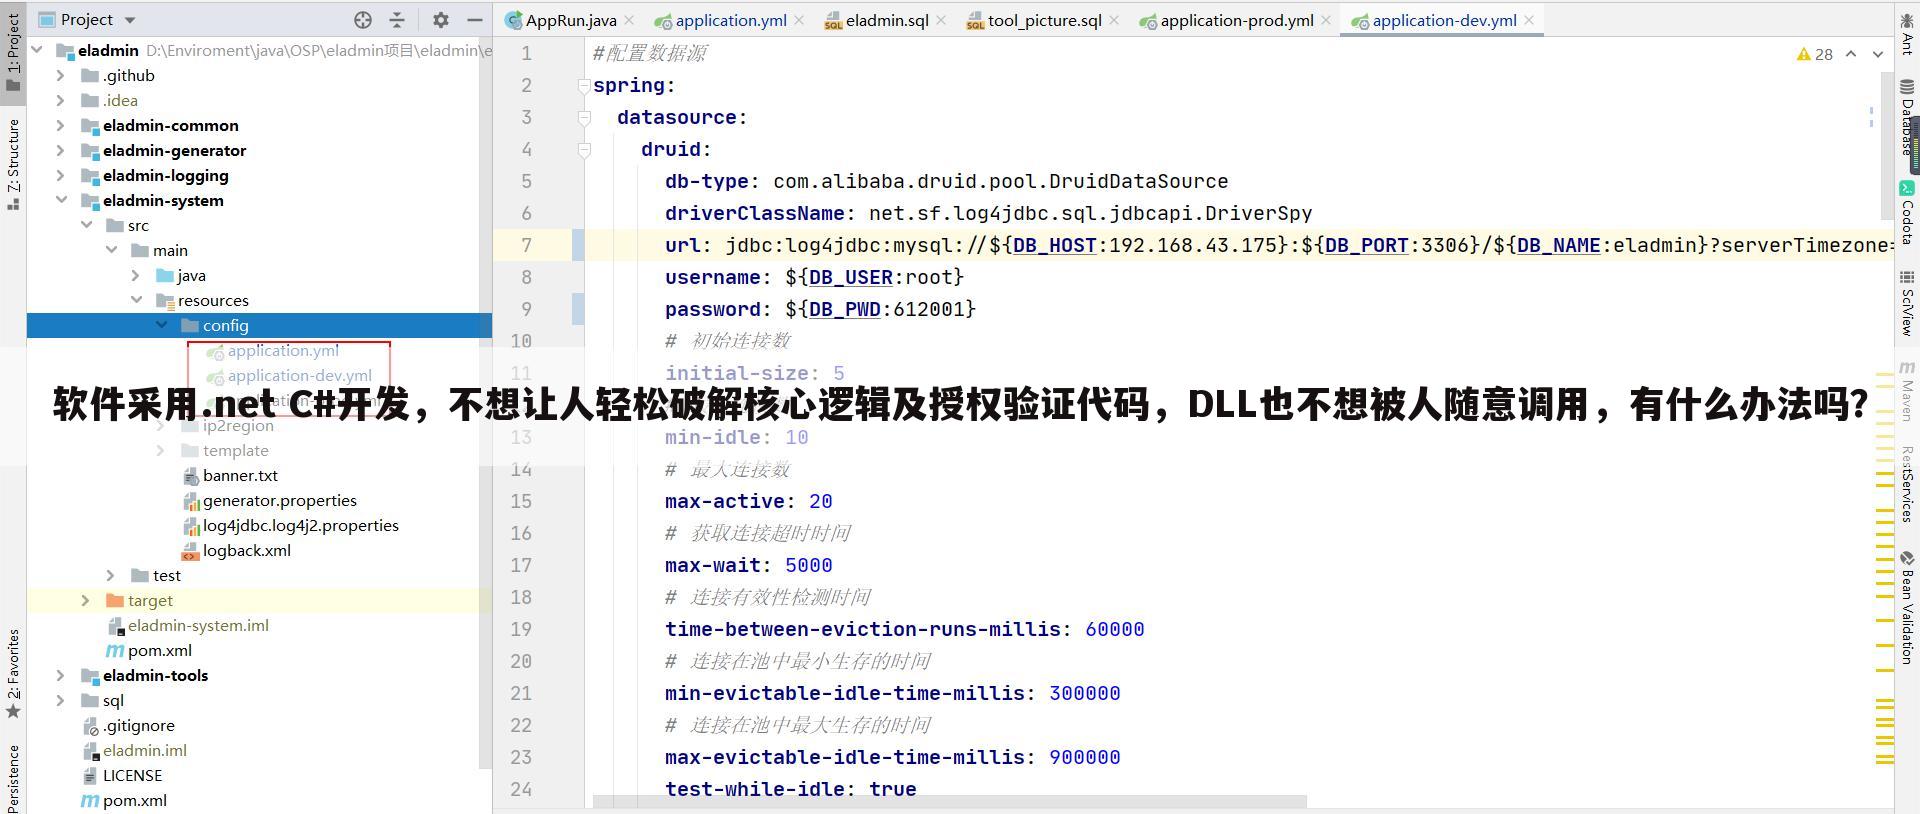The image size is (1920, 814).
Task: Switch to tool_picture.sql tab
Action: click(x=1045, y=20)
